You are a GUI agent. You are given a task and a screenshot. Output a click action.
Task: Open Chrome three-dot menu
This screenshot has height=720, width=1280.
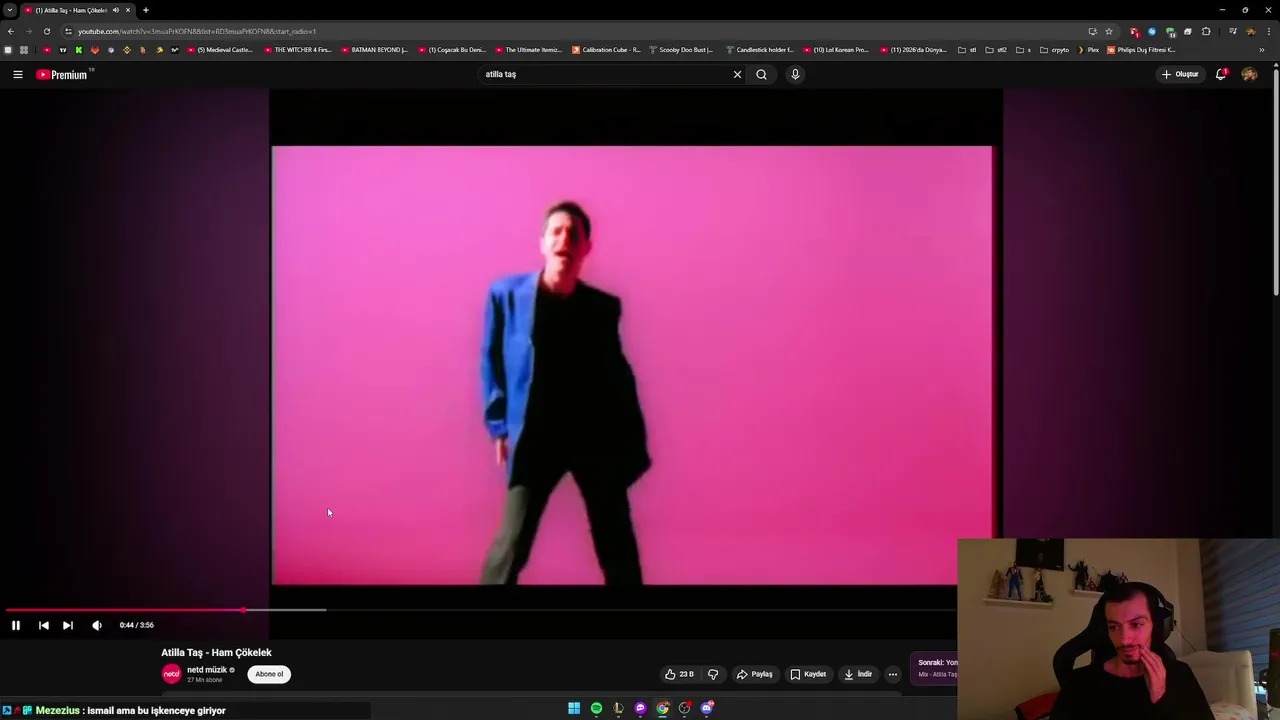(x=1268, y=31)
